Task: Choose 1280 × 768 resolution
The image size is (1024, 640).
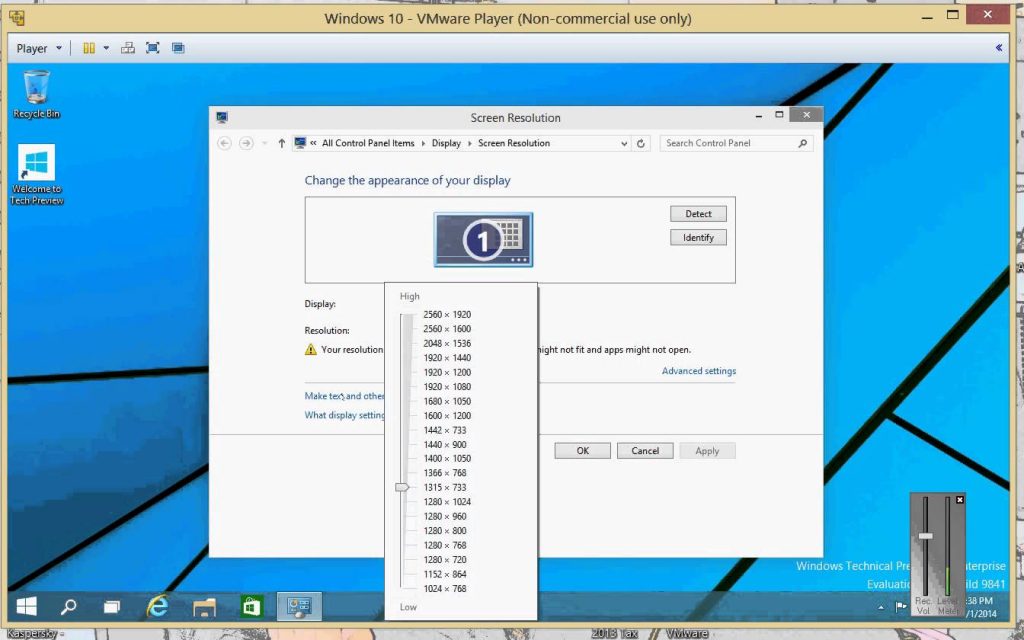Action: [445, 545]
